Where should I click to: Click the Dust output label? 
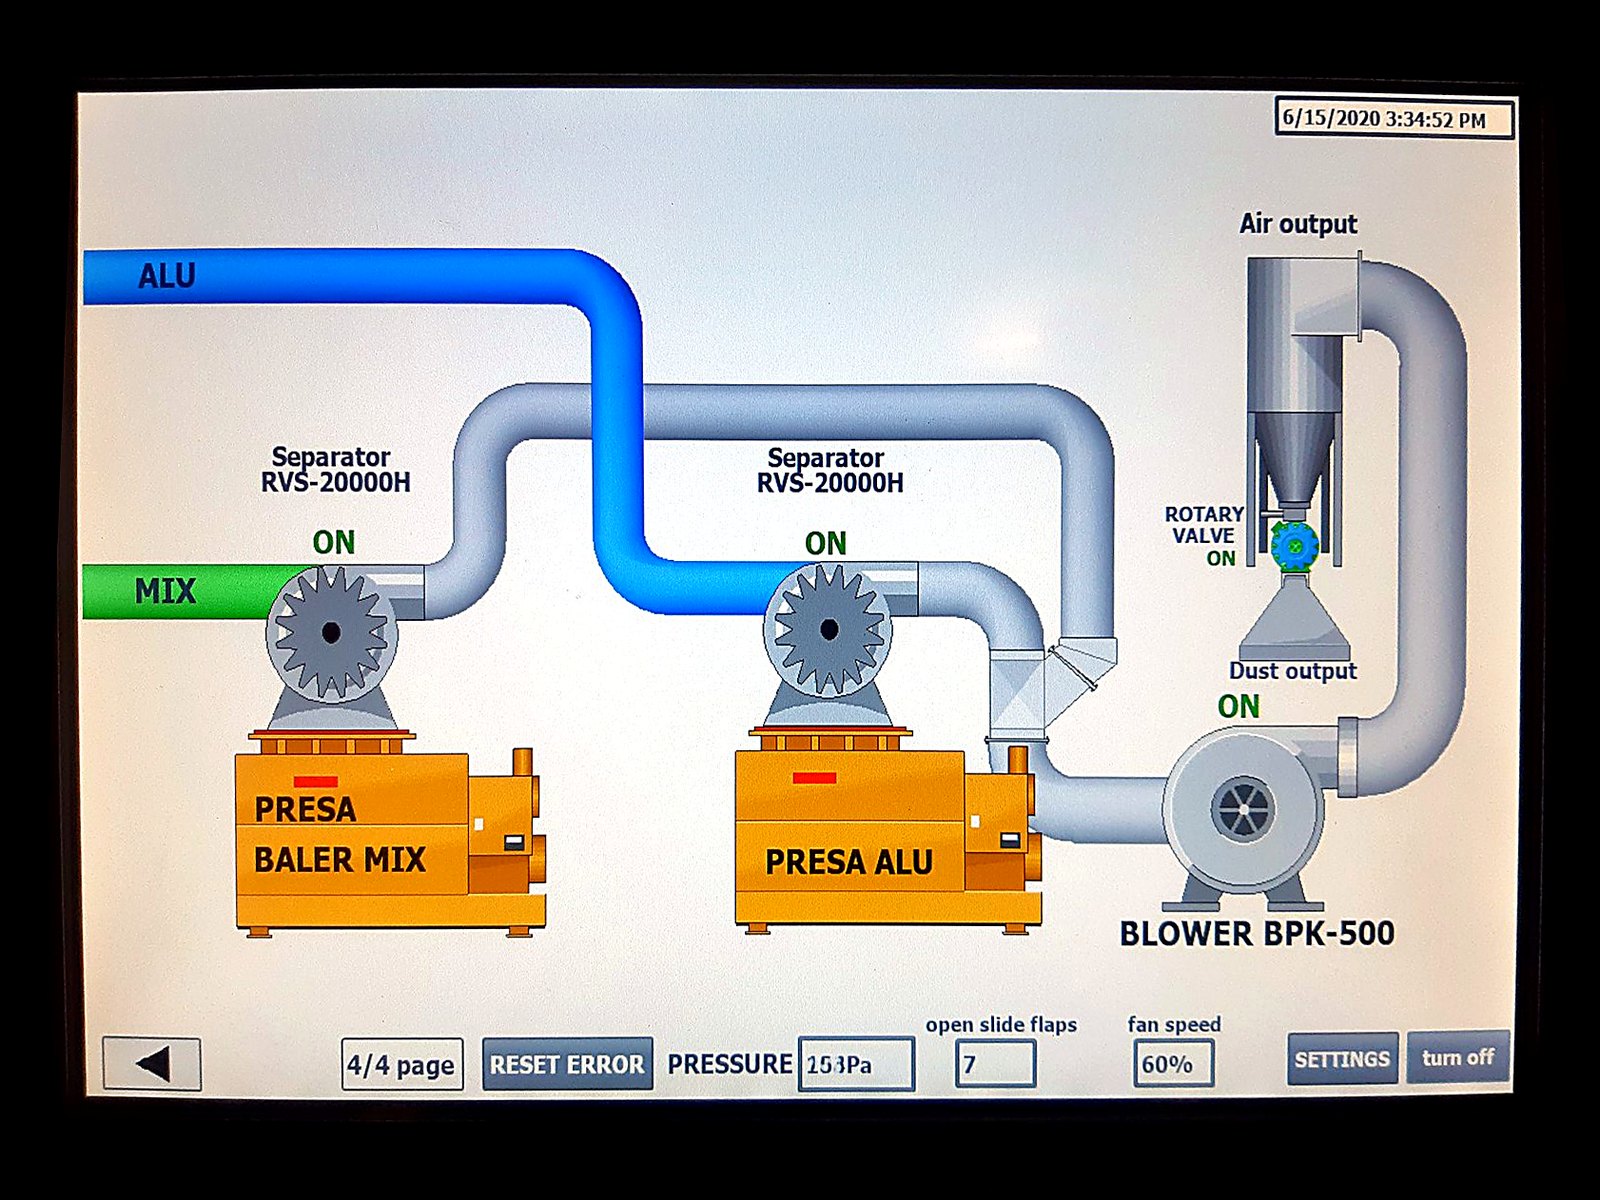1292,671
